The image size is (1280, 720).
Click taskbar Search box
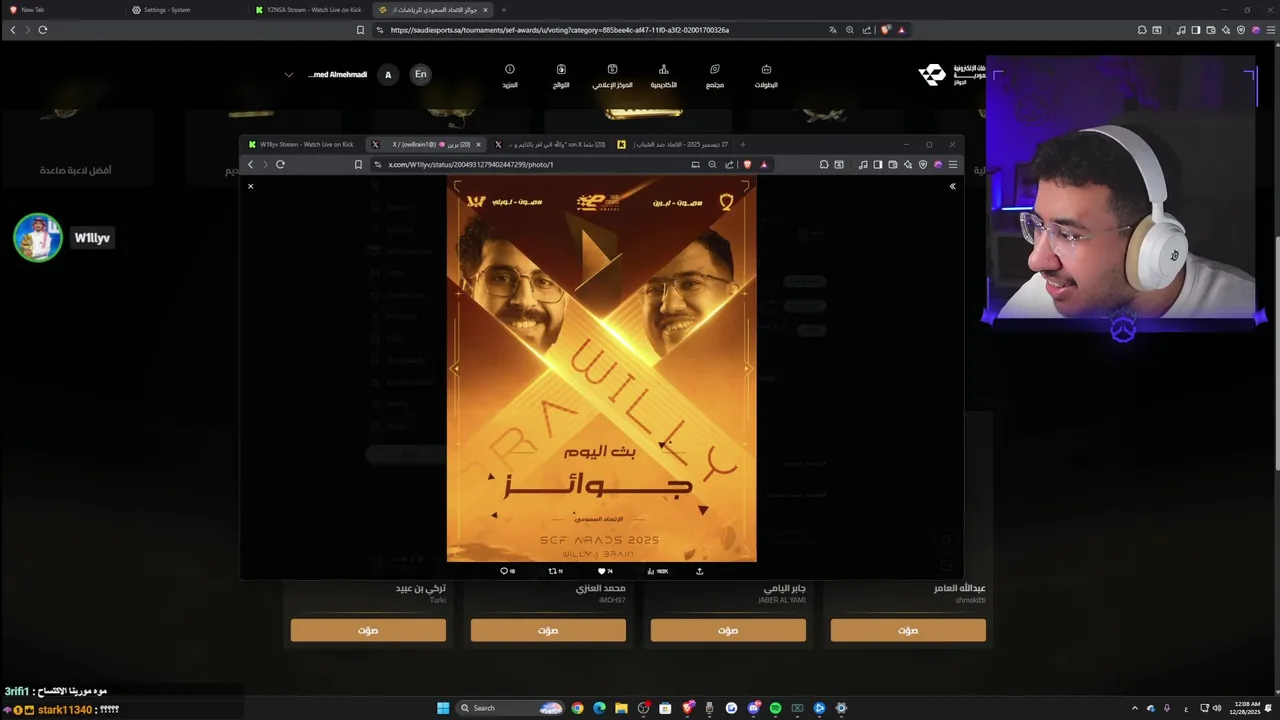(x=510, y=708)
